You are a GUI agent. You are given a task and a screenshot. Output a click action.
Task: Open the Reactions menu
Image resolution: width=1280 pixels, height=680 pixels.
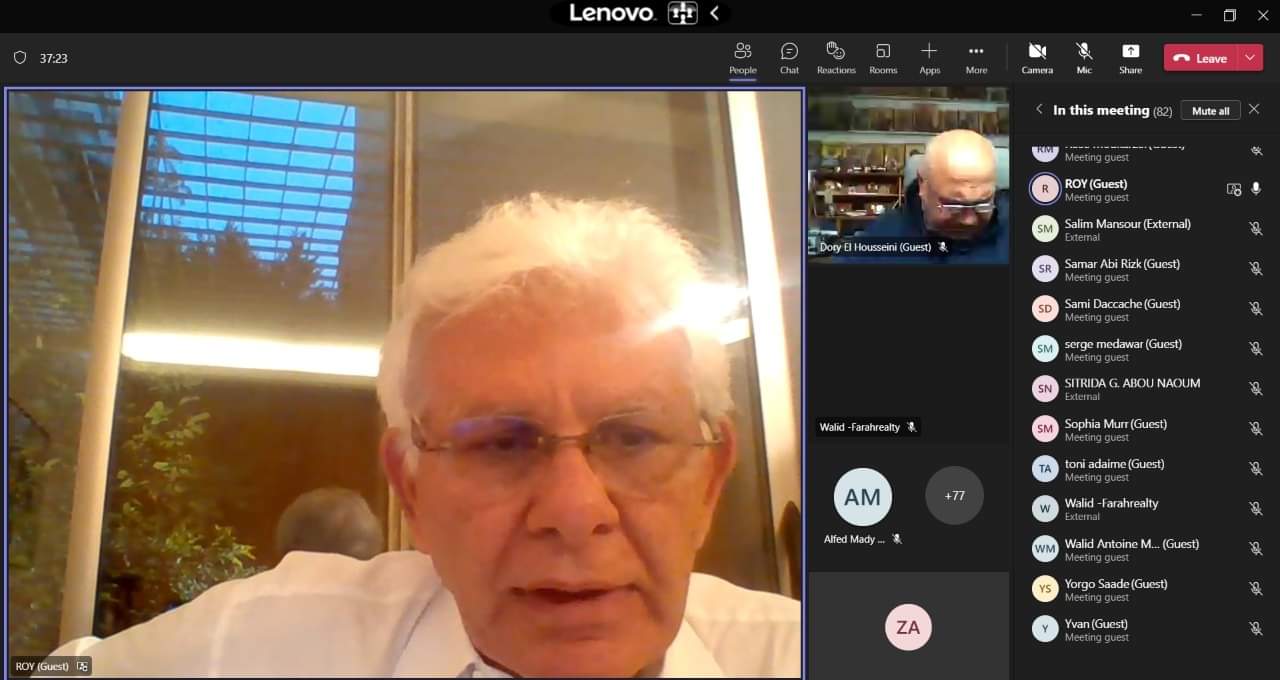pos(836,58)
